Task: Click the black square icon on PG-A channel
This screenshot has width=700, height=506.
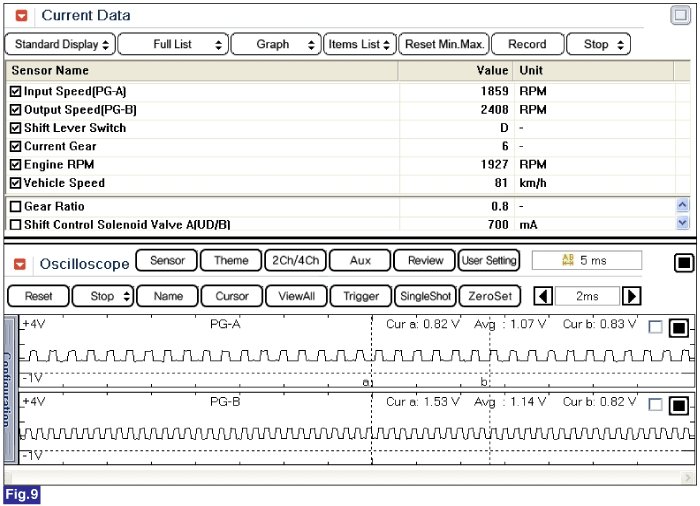Action: point(677,327)
